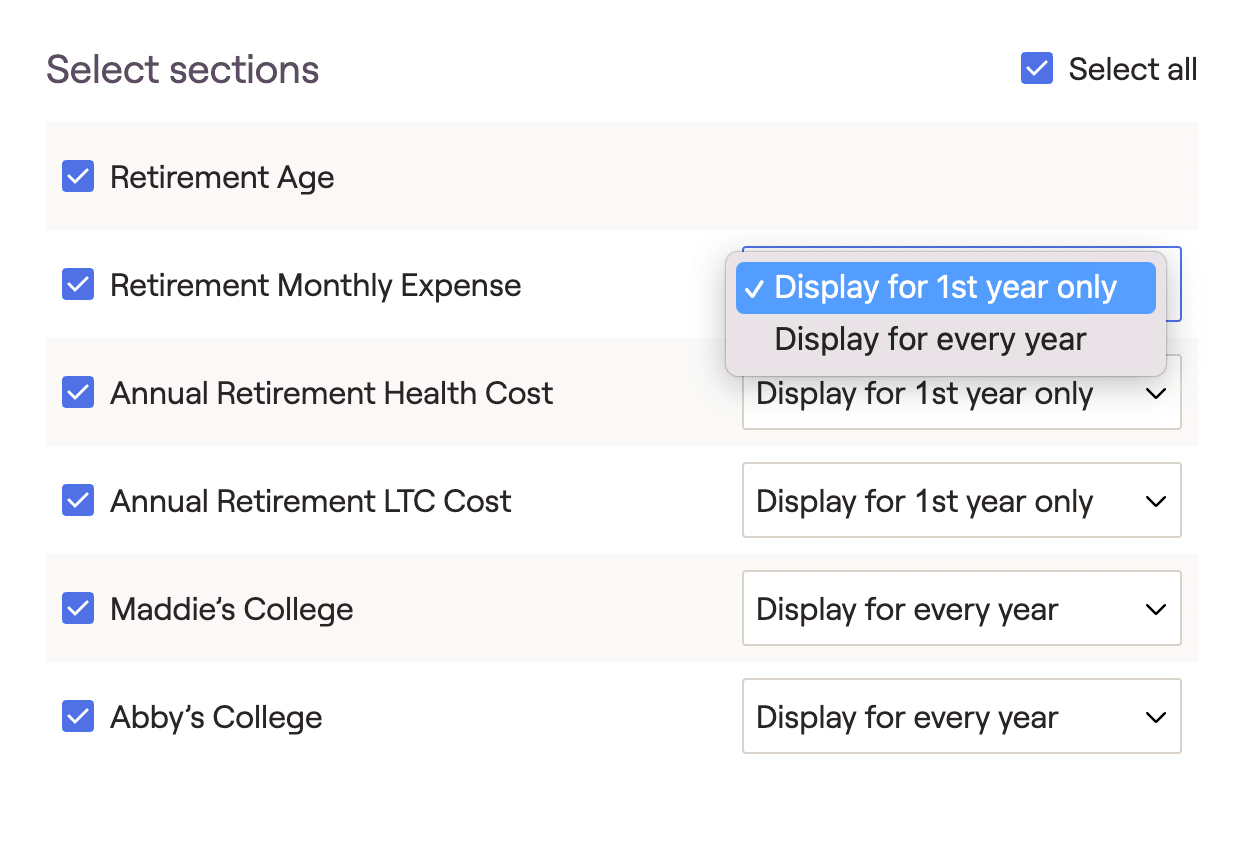
Task: Click the 'Select all' label text
Action: [1132, 69]
